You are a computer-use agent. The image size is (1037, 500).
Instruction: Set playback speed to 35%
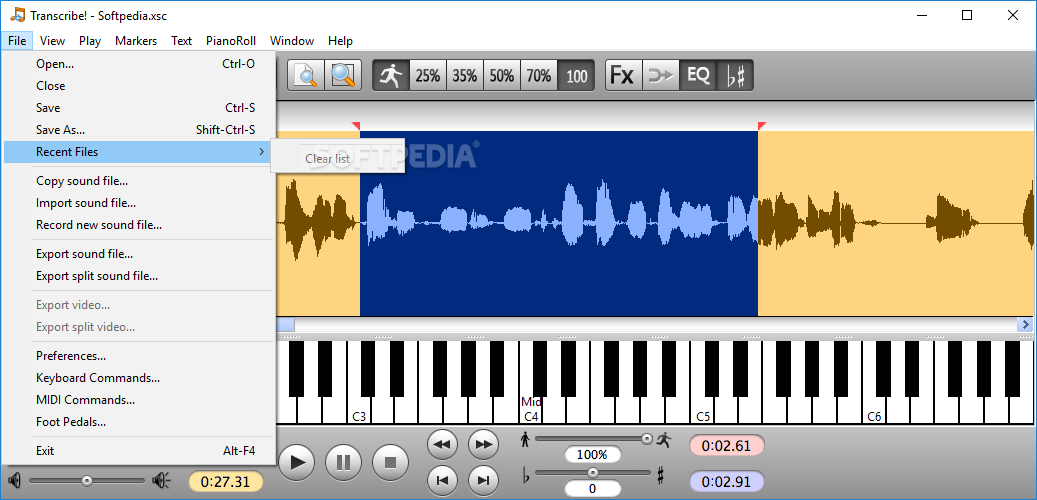click(x=465, y=75)
